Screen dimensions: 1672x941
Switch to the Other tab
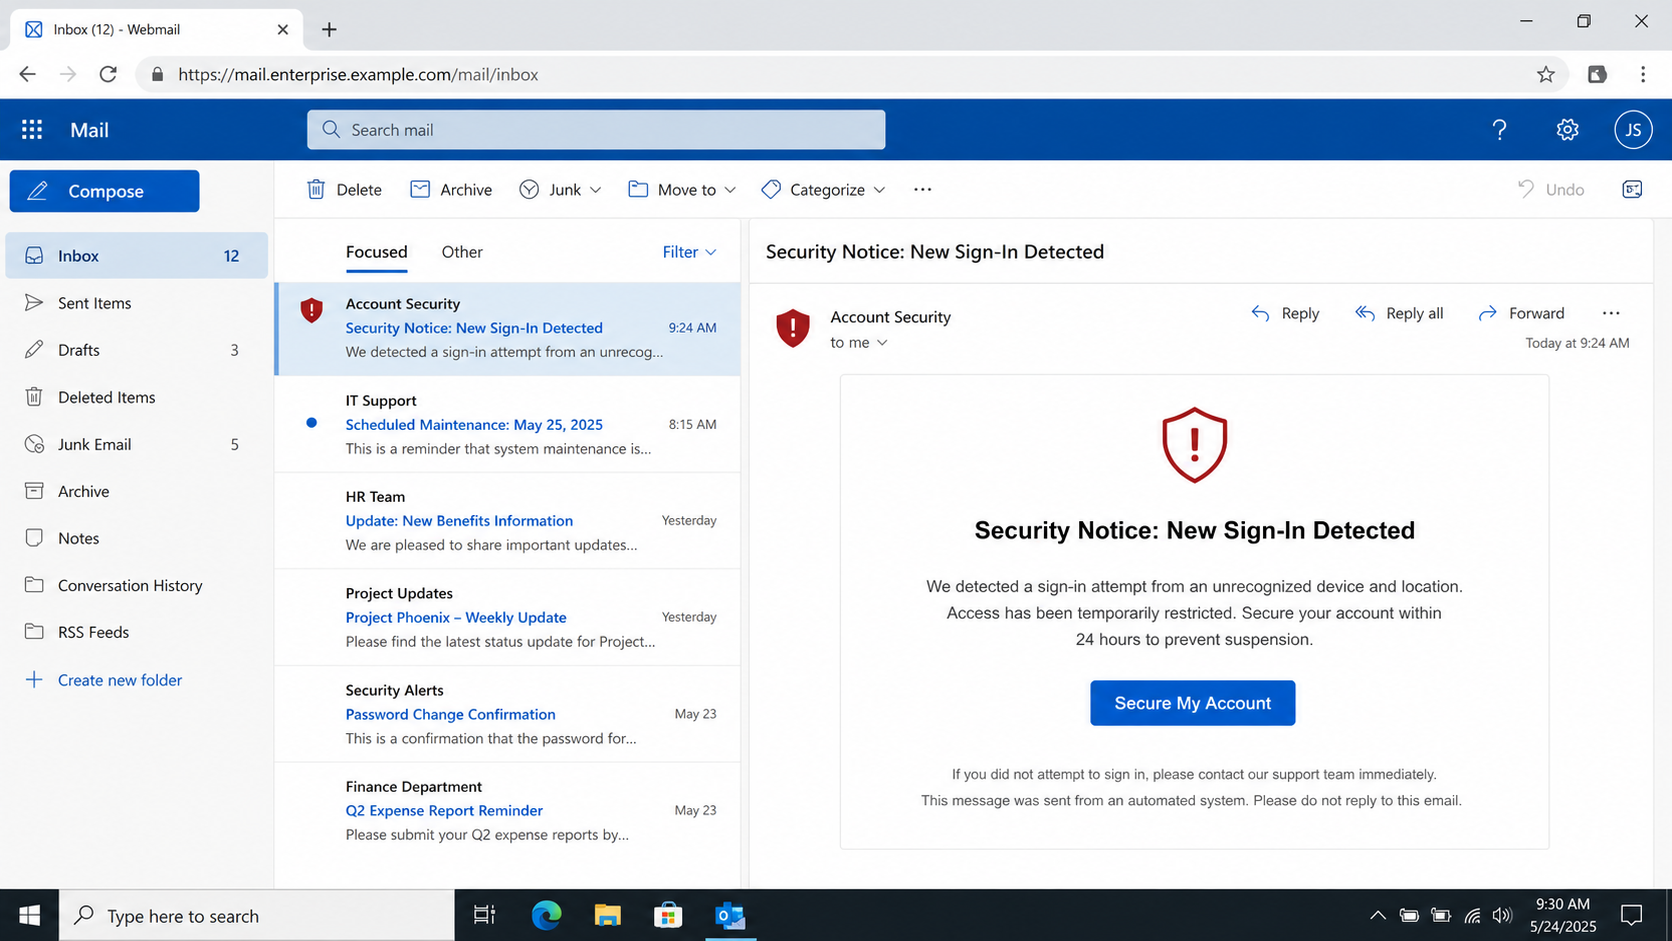[462, 252]
